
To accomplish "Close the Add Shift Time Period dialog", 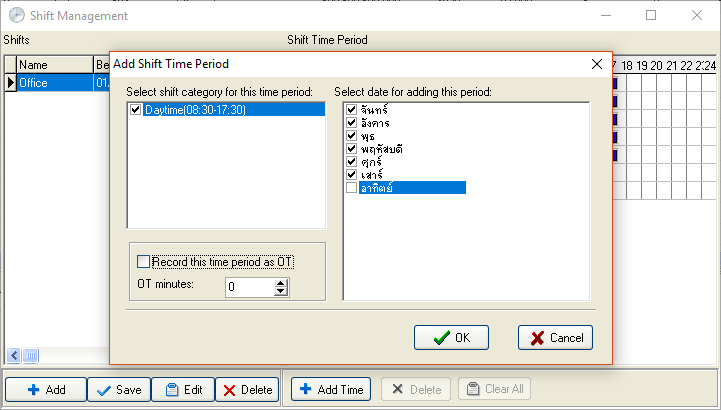I will point(597,64).
